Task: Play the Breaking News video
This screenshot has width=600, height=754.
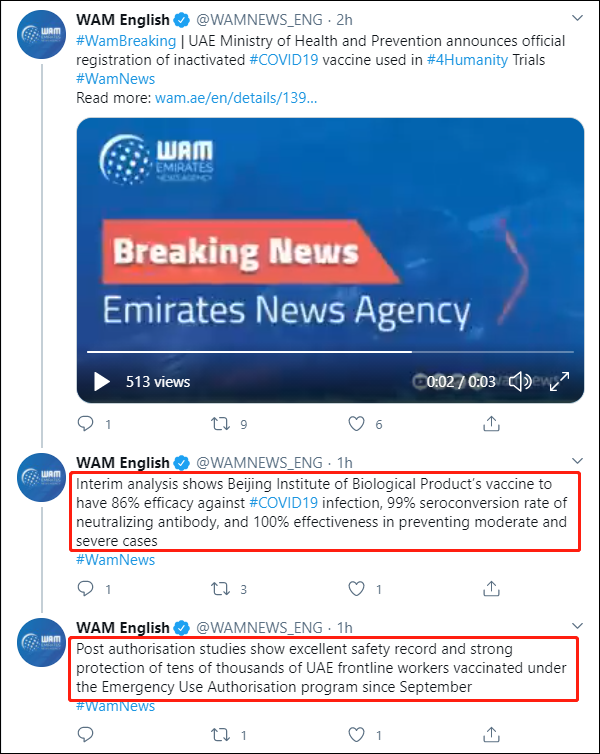Action: tap(101, 381)
